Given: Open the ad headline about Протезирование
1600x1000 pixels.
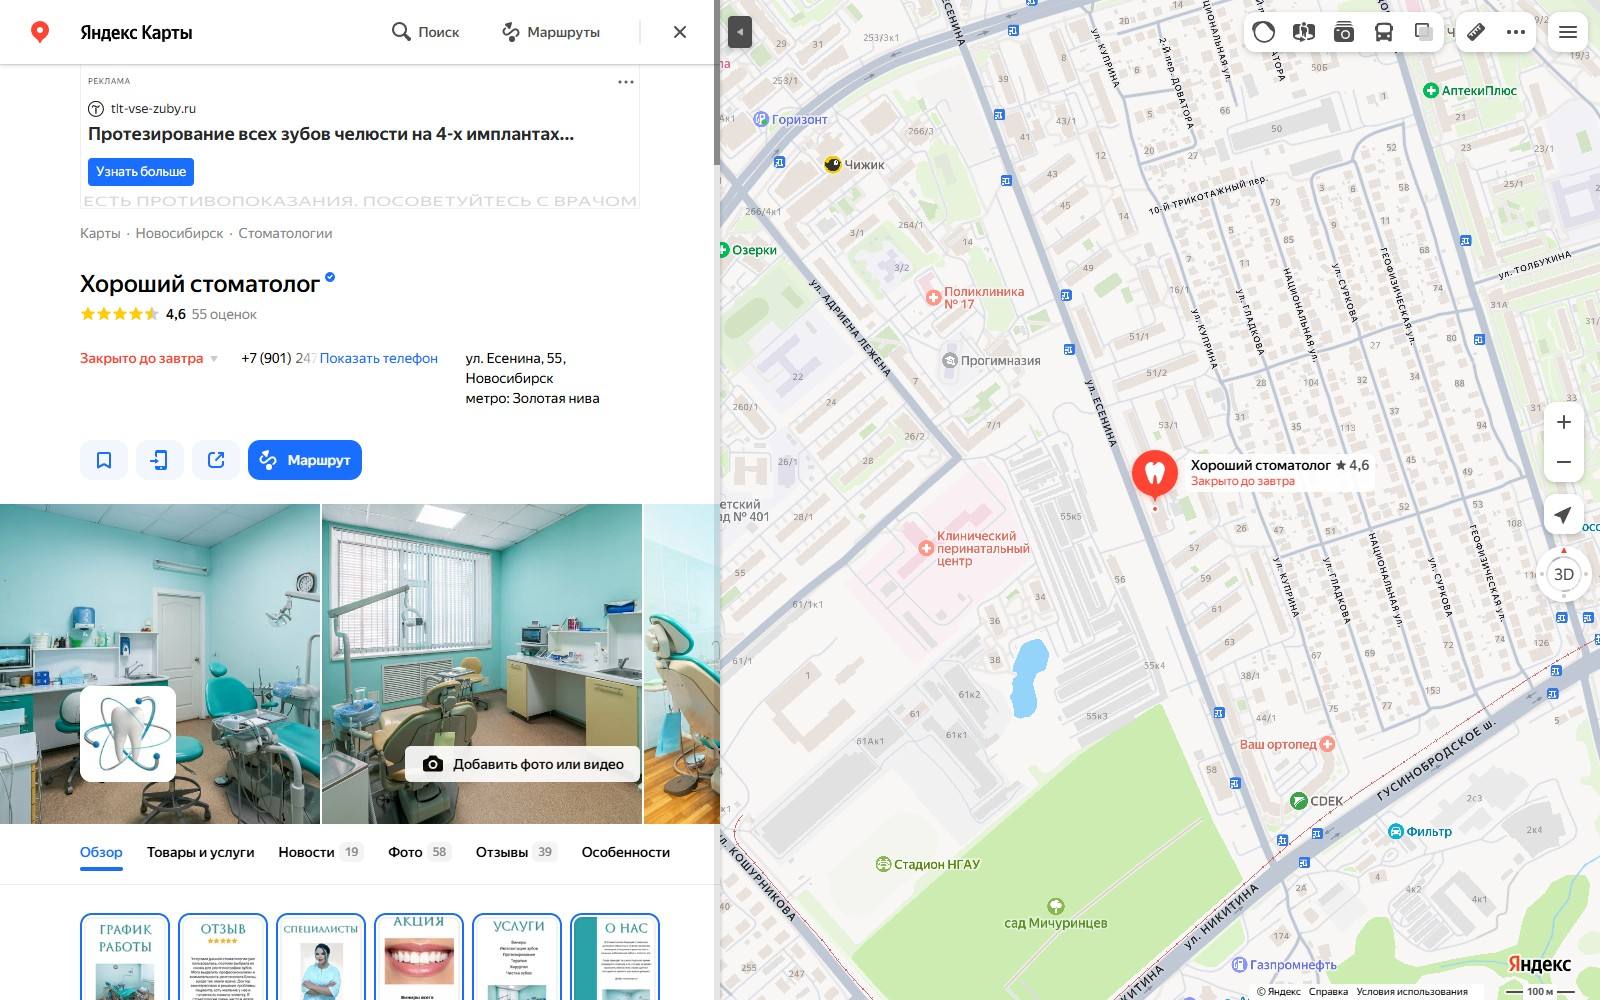Looking at the screenshot, I should click(331, 134).
